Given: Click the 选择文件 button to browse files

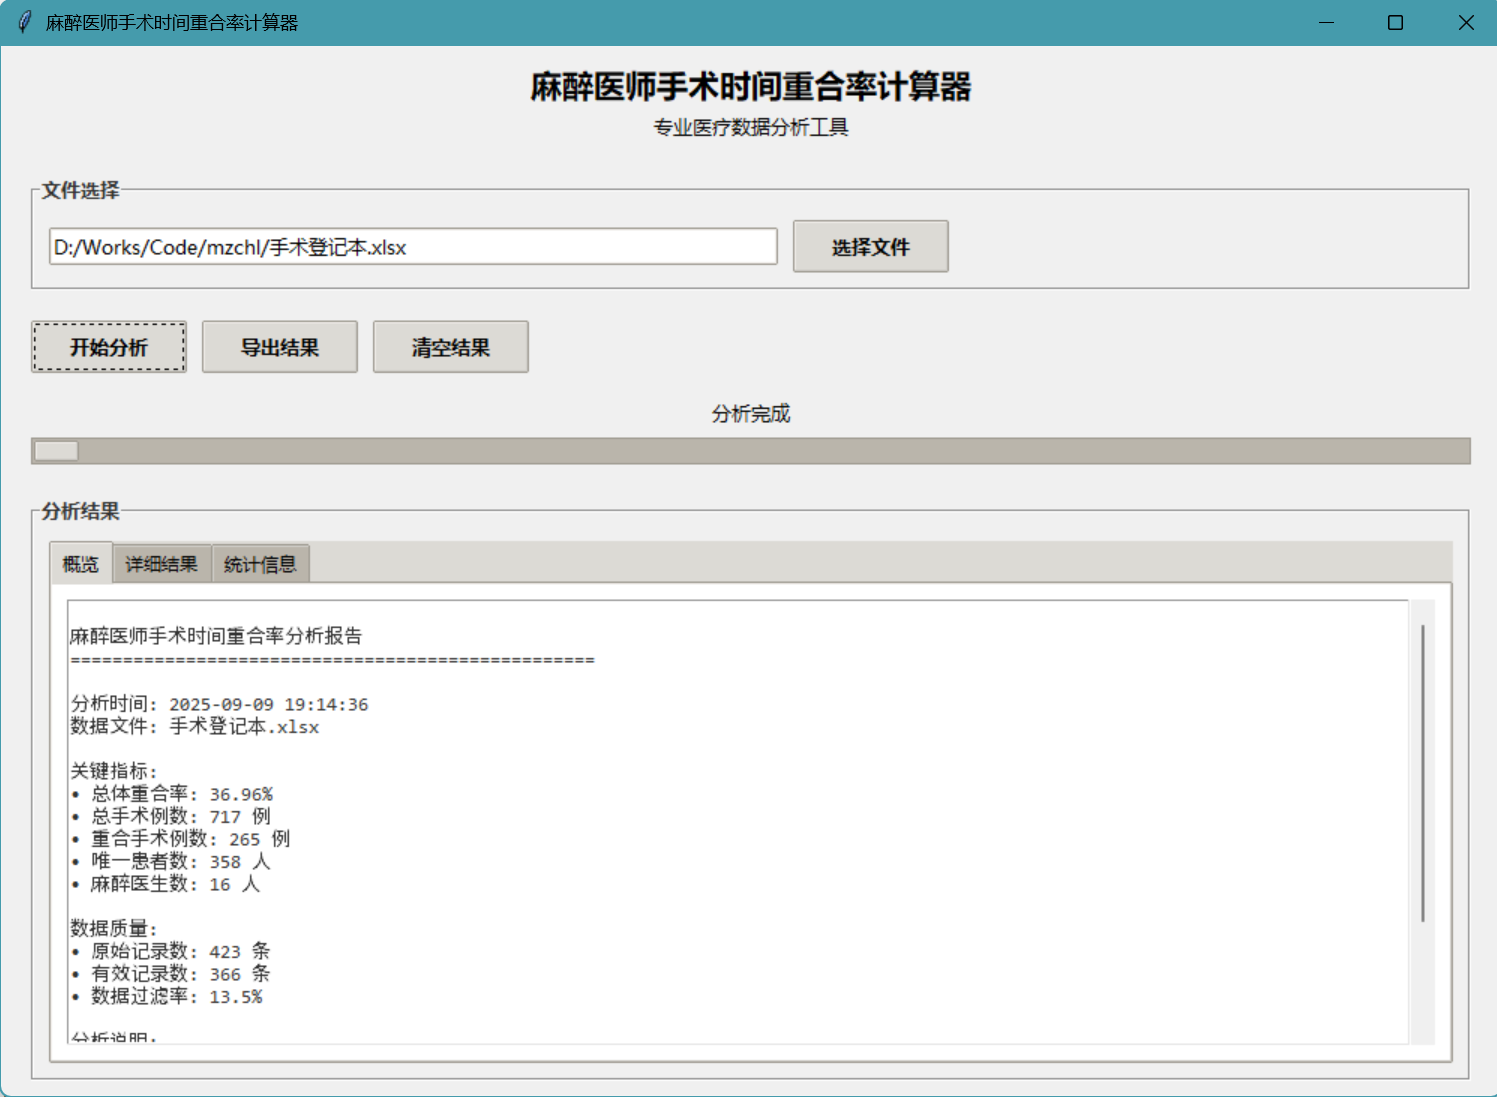Looking at the screenshot, I should tap(869, 246).
